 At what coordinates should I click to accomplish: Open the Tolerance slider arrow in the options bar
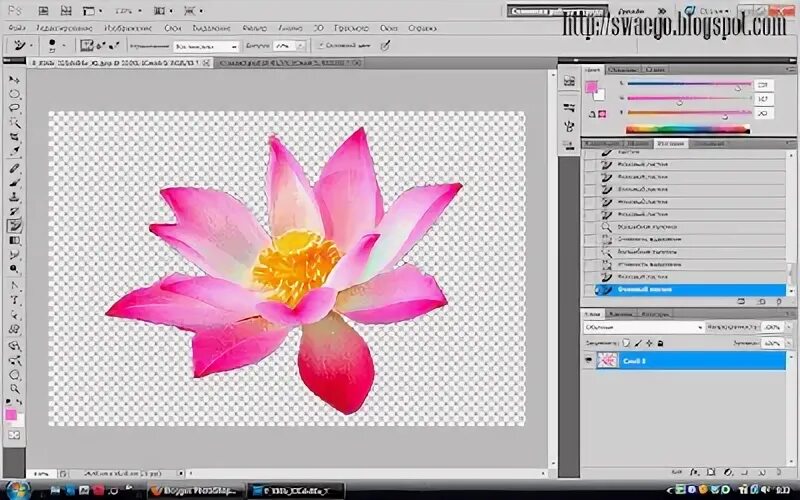pyautogui.click(x=301, y=46)
